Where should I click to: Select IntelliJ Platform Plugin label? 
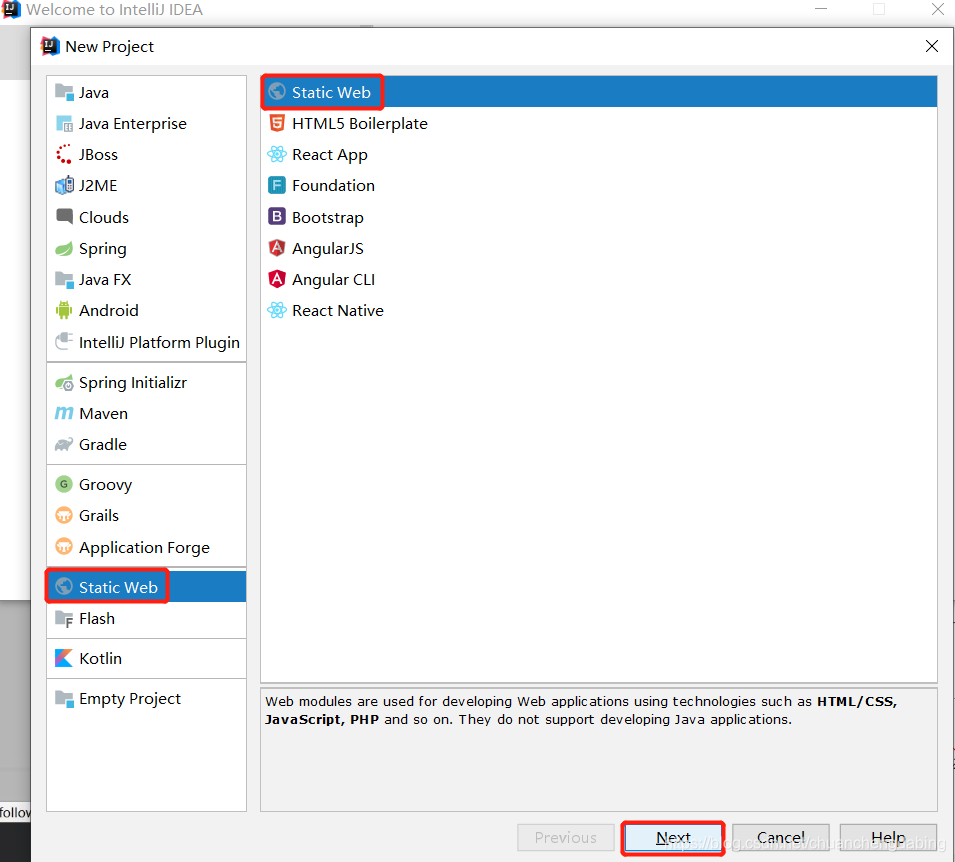[x=160, y=342]
